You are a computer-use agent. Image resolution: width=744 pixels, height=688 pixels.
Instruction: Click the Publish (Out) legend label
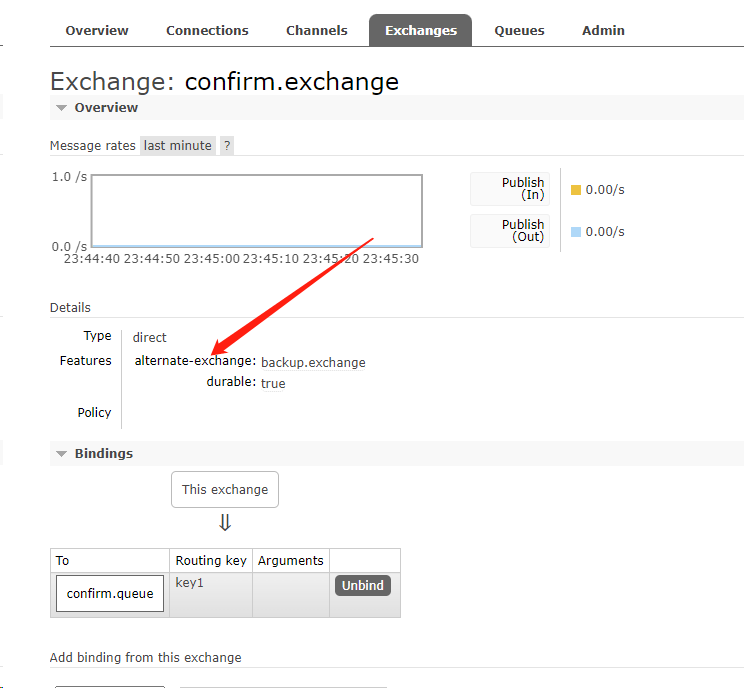click(510, 231)
